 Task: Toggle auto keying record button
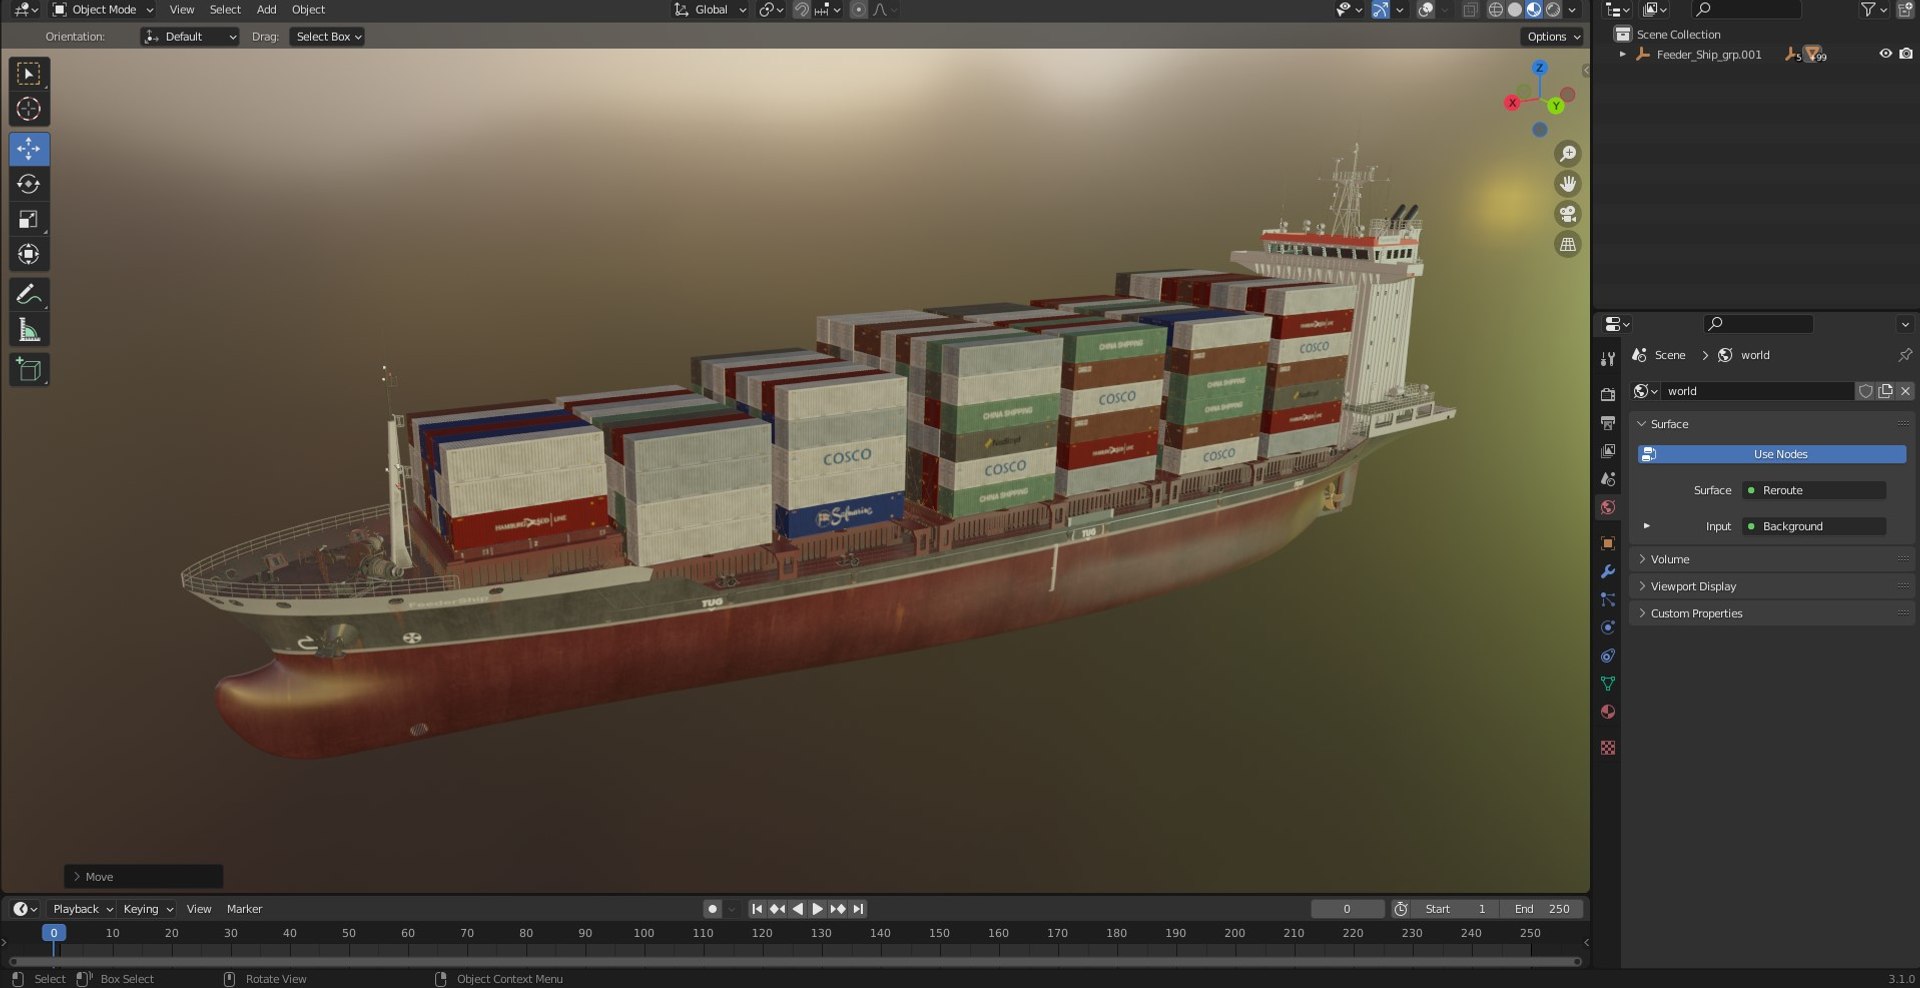coord(712,909)
